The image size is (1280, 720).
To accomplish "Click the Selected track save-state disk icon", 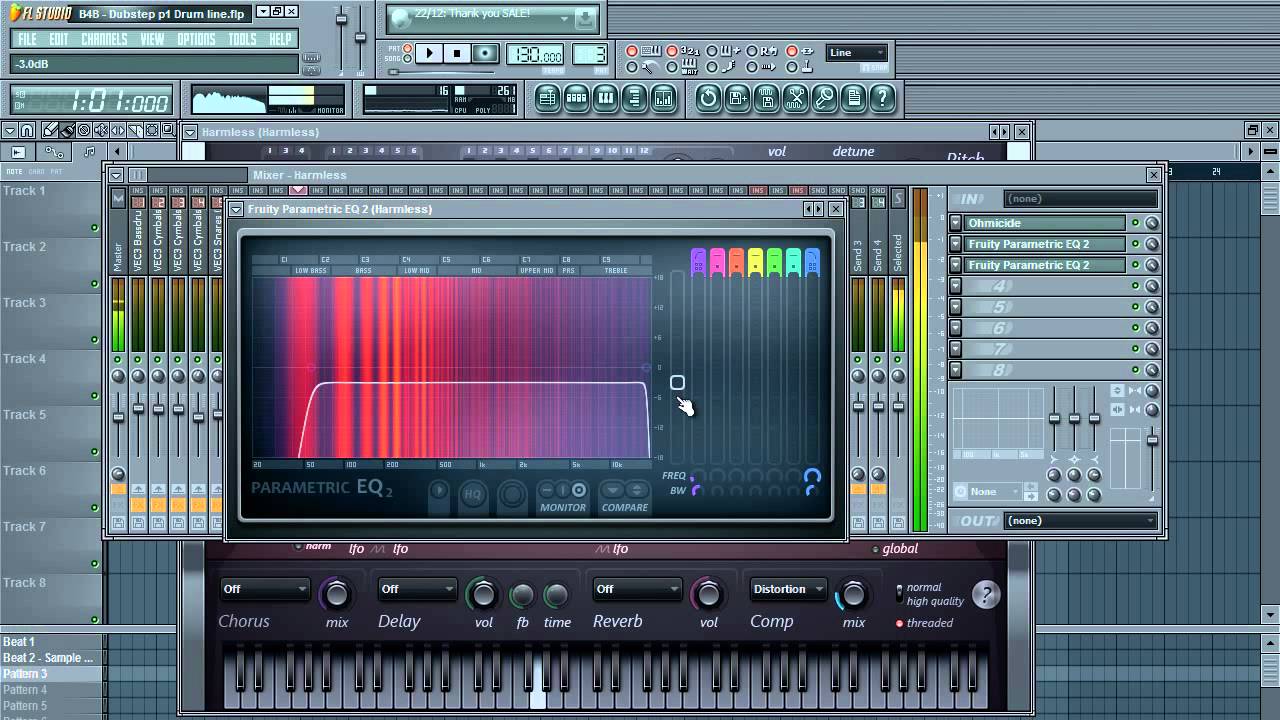I will [x=897, y=523].
